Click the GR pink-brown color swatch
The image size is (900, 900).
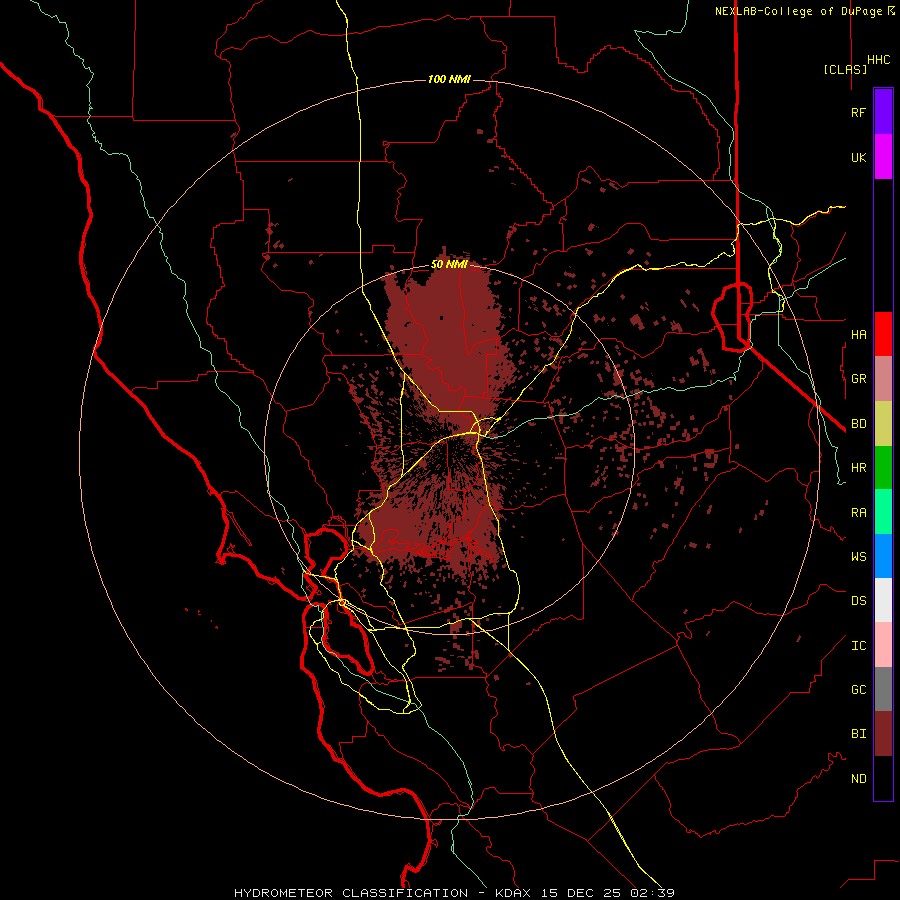(x=883, y=379)
